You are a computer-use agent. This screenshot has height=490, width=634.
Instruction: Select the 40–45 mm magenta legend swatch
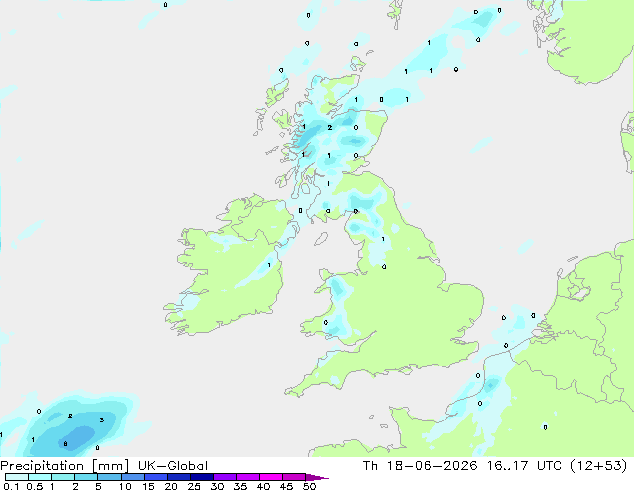[271, 477]
